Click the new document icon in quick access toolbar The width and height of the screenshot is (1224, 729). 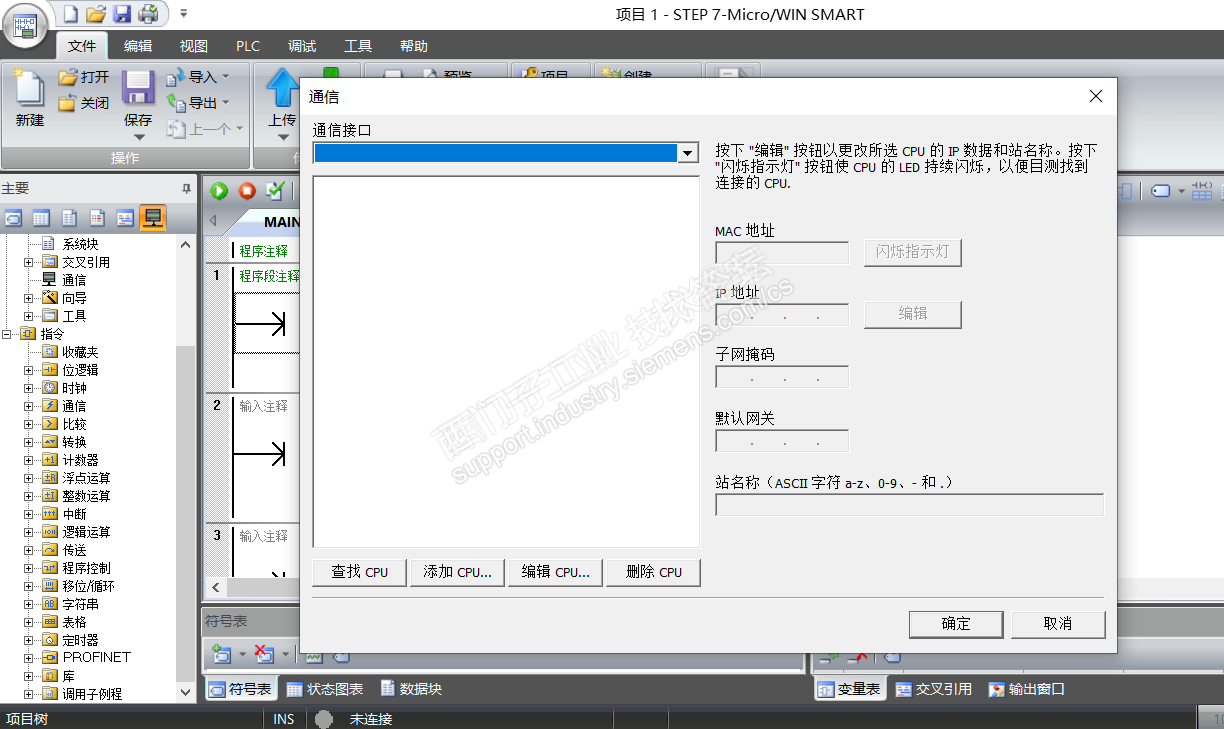coord(70,14)
